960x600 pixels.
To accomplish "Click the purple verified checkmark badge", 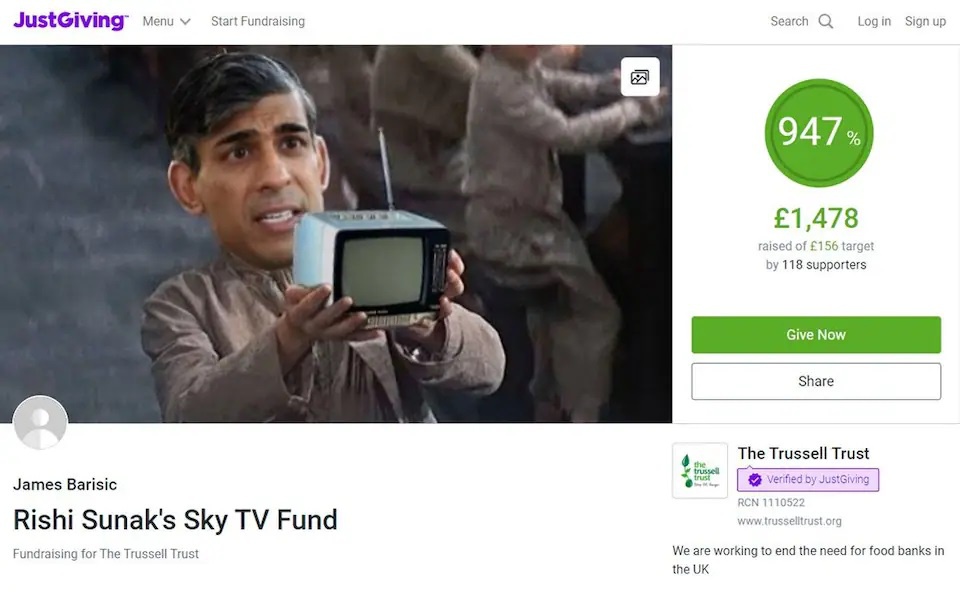I will (754, 479).
